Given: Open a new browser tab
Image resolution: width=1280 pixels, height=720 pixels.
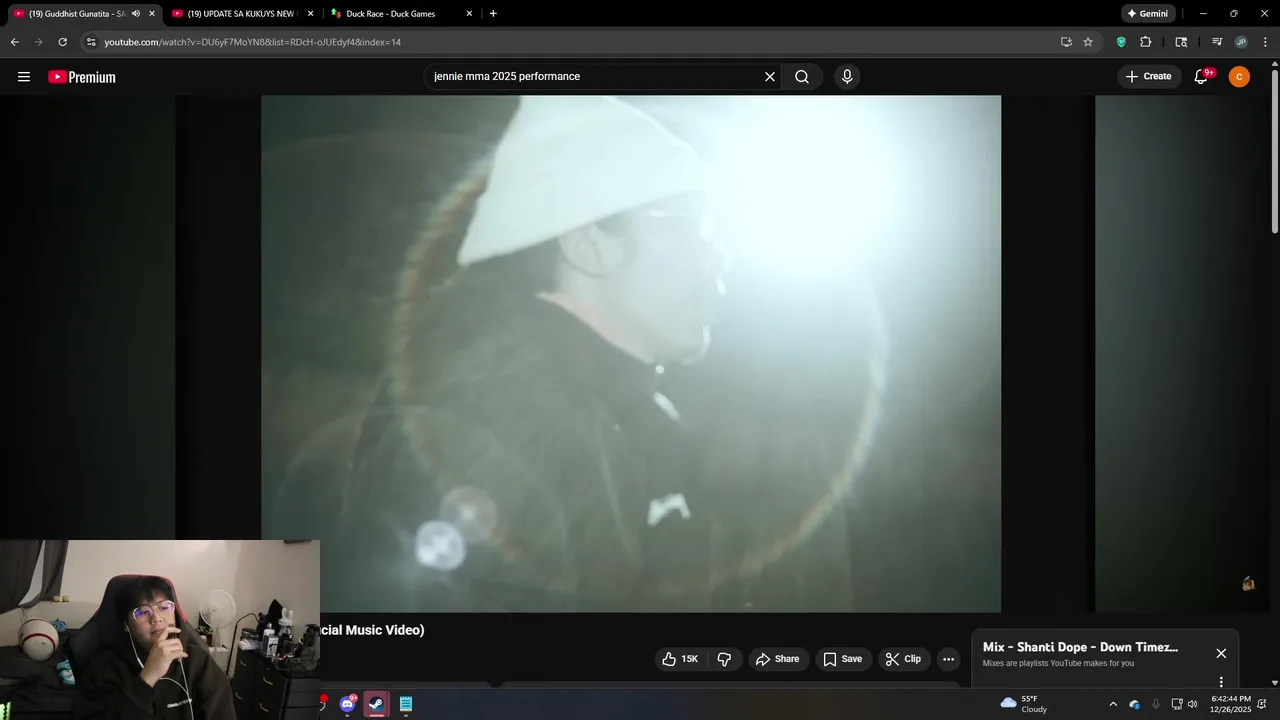Looking at the screenshot, I should point(493,14).
